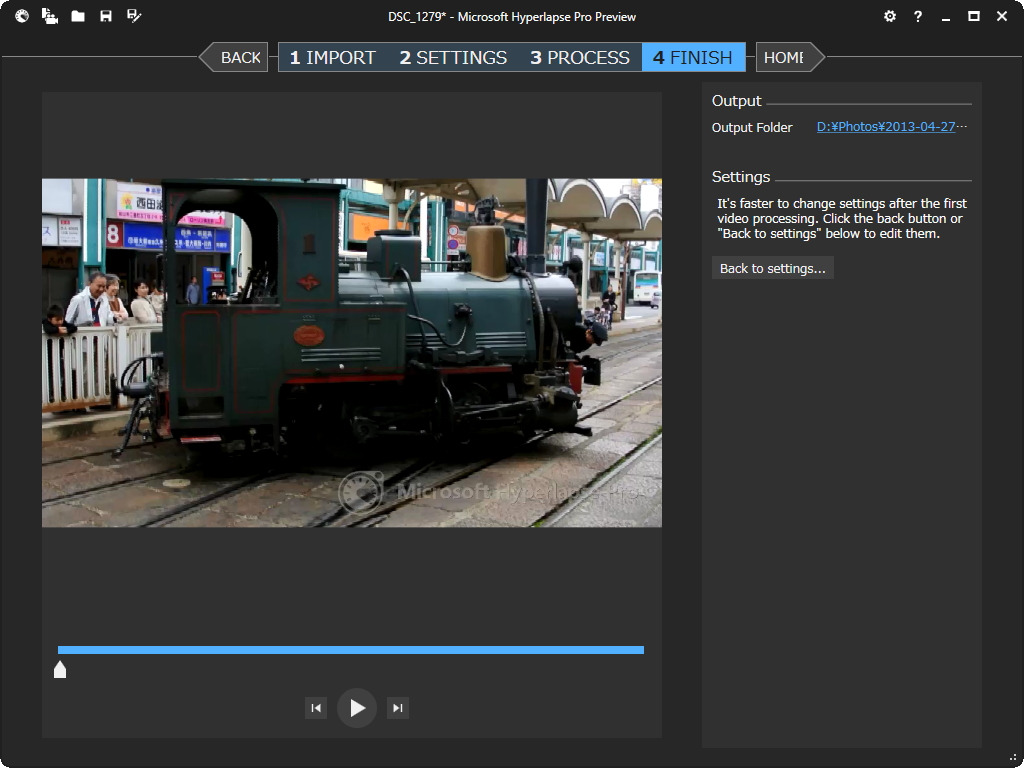Click the HOME arrow button
This screenshot has height=768, width=1024.
coord(786,57)
